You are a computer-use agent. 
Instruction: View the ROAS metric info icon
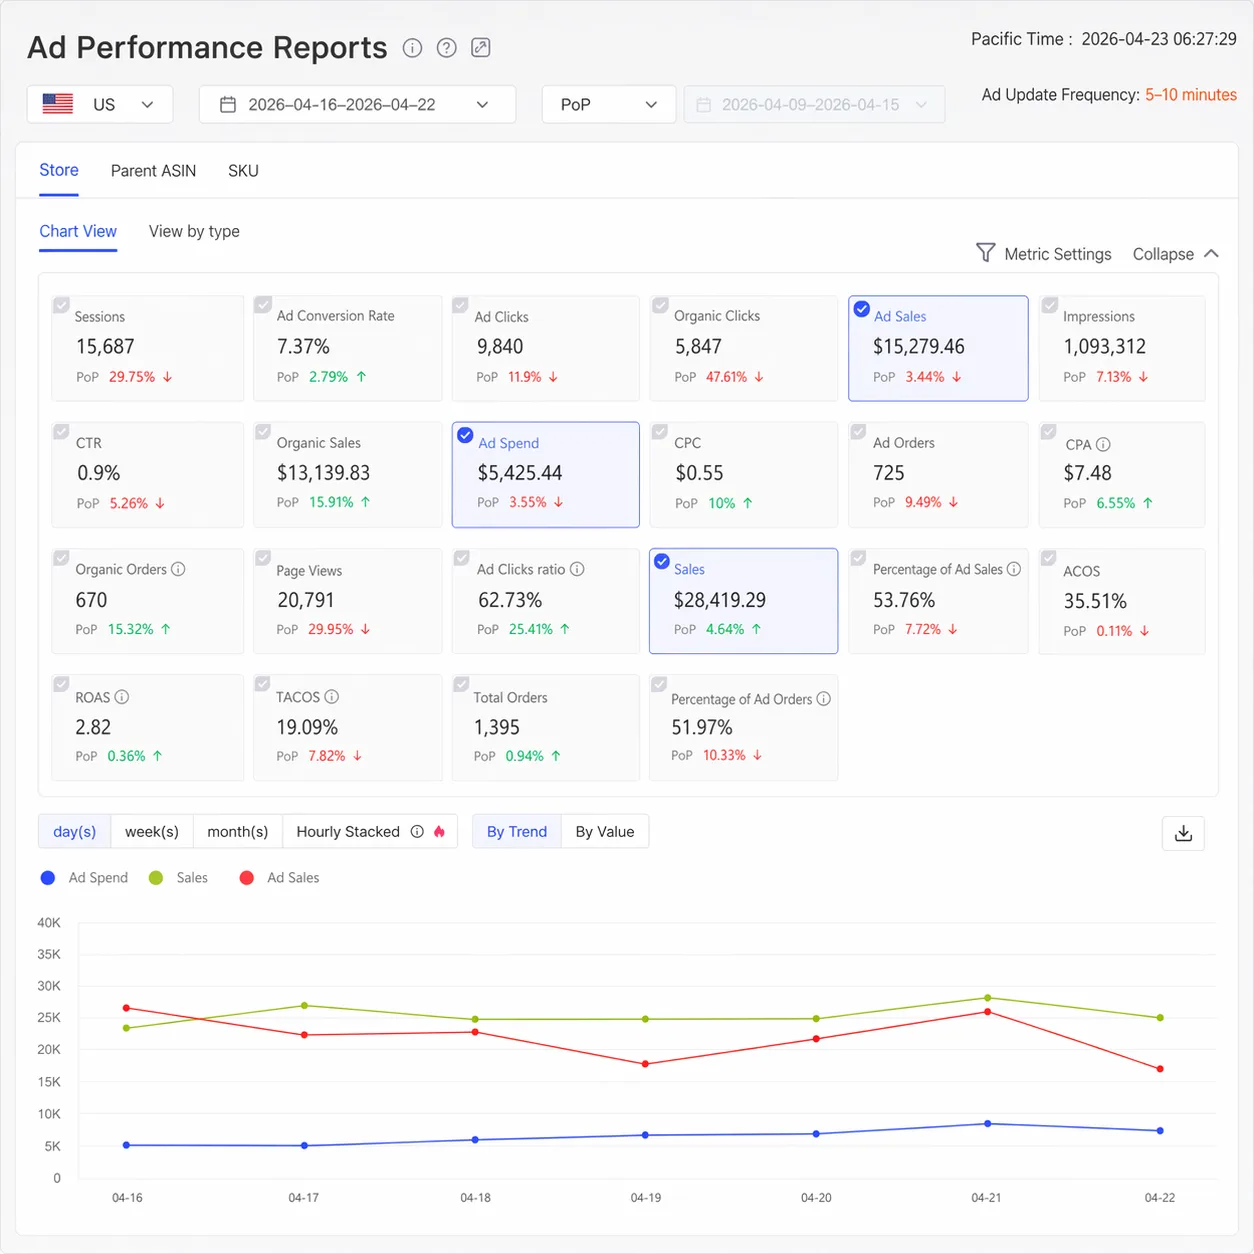click(122, 697)
